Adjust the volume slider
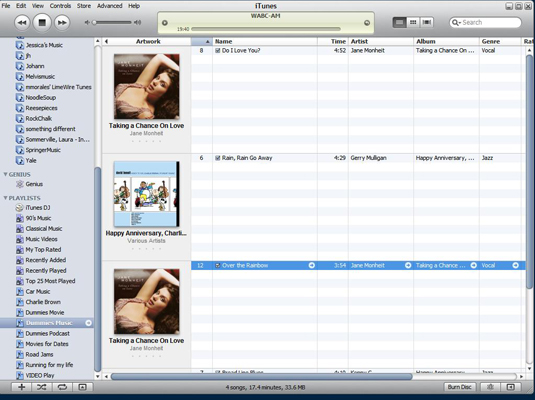The width and height of the screenshot is (535, 400). pos(112,23)
